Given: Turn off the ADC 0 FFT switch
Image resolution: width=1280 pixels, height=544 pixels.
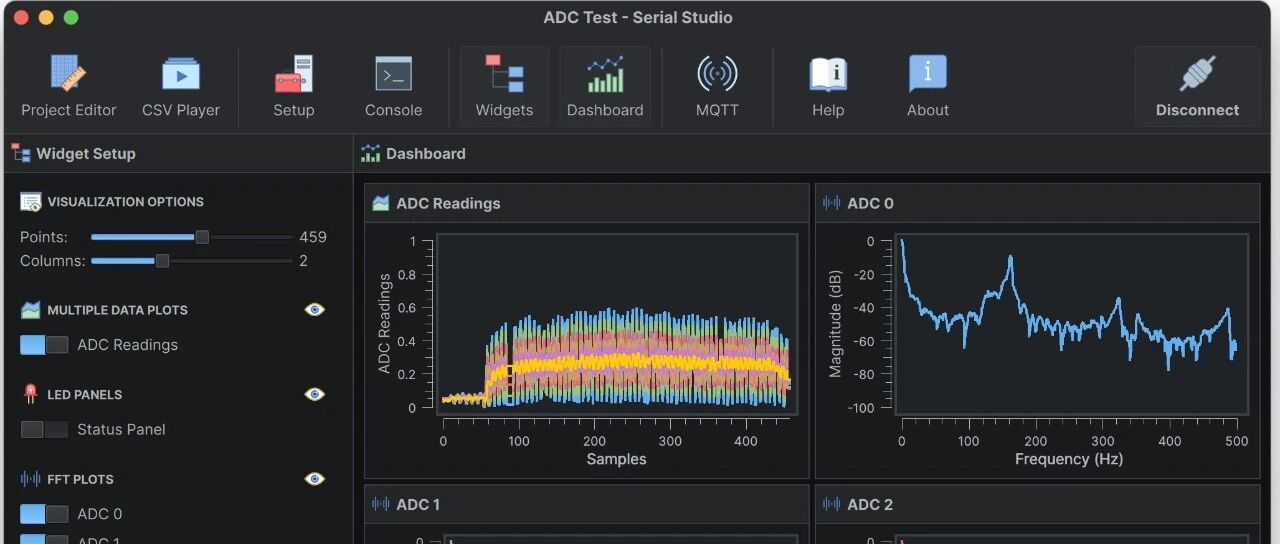Looking at the screenshot, I should [44, 514].
